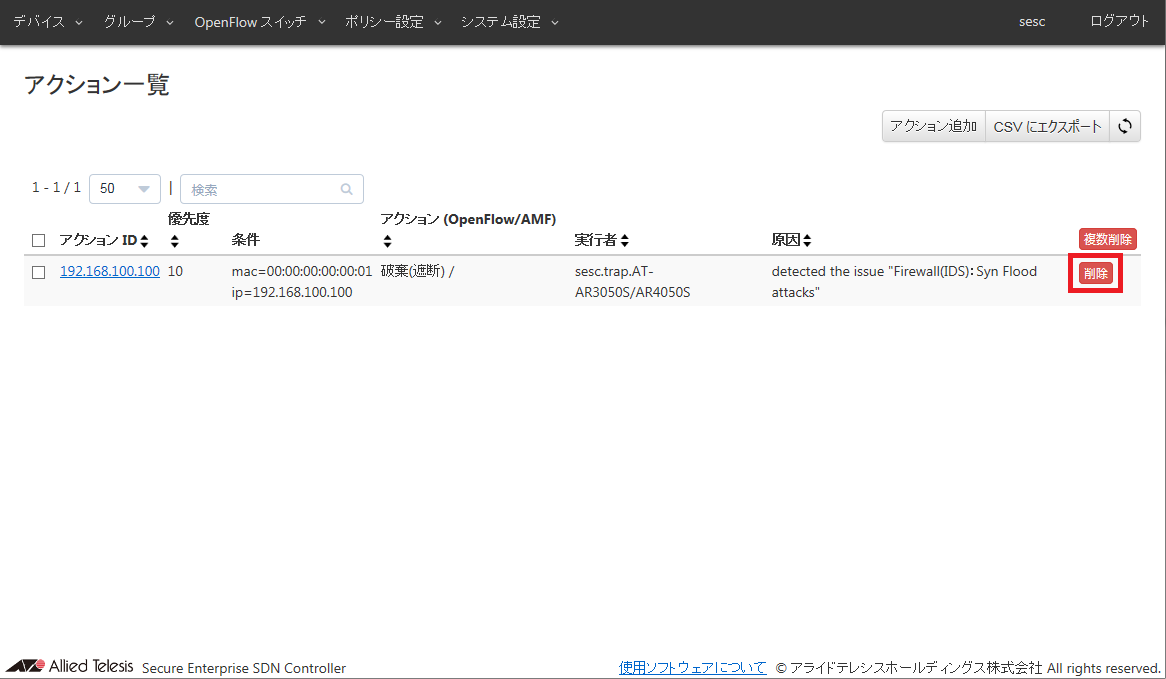Check the box for row 192.168.100.100

39,272
